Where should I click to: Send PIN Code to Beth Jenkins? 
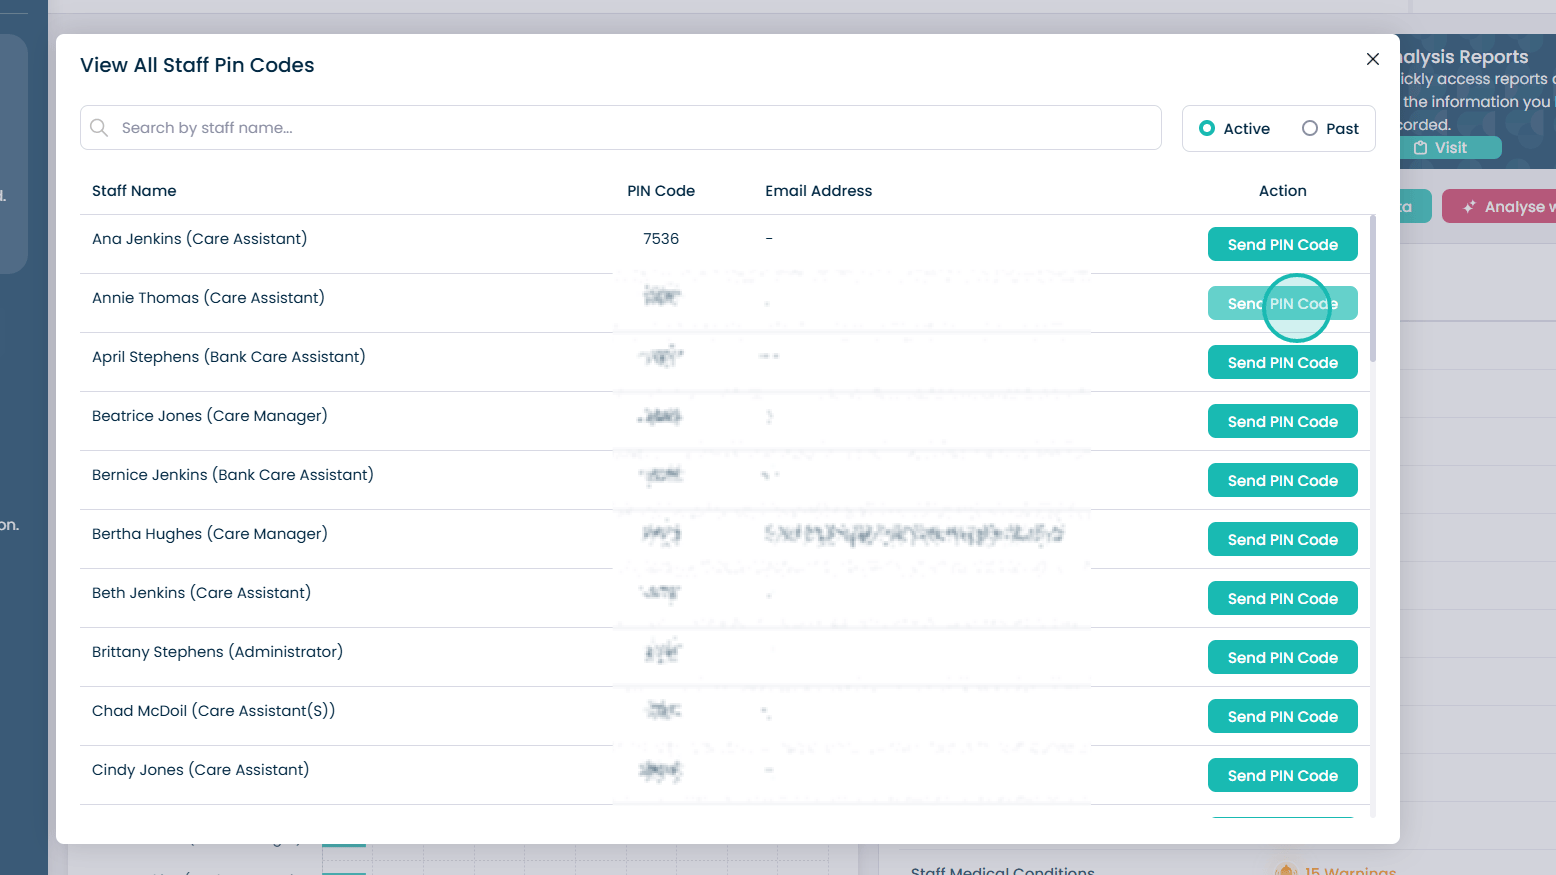click(x=1283, y=599)
